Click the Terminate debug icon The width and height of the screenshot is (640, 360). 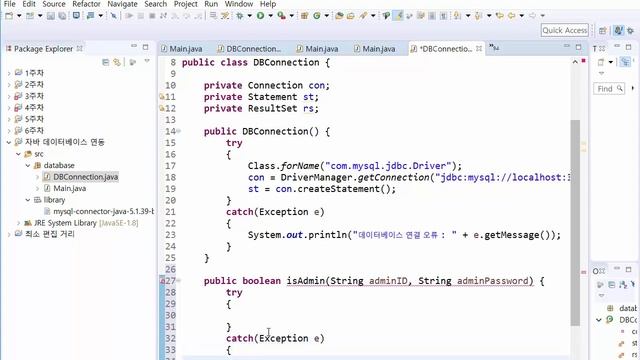152,16
